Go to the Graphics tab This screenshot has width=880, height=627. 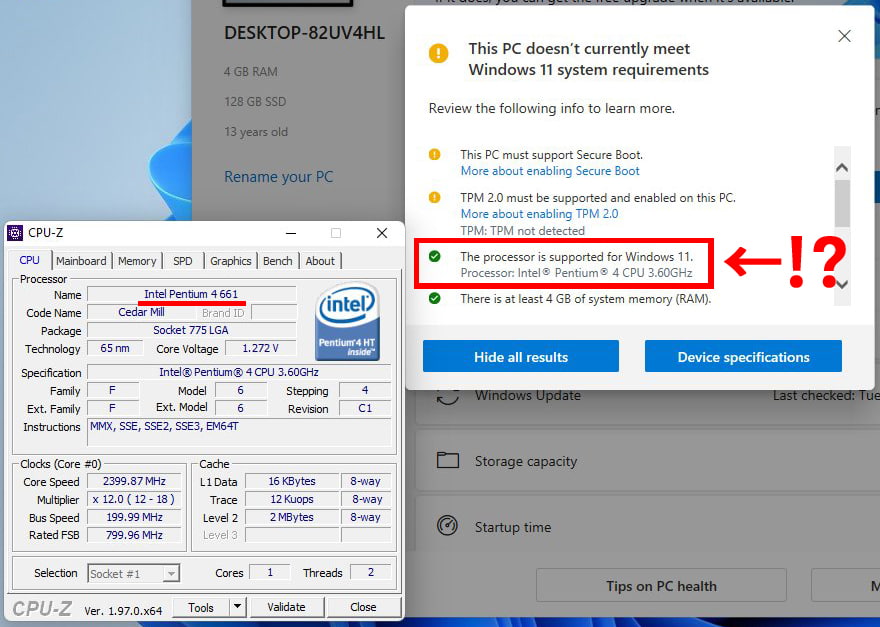(231, 261)
